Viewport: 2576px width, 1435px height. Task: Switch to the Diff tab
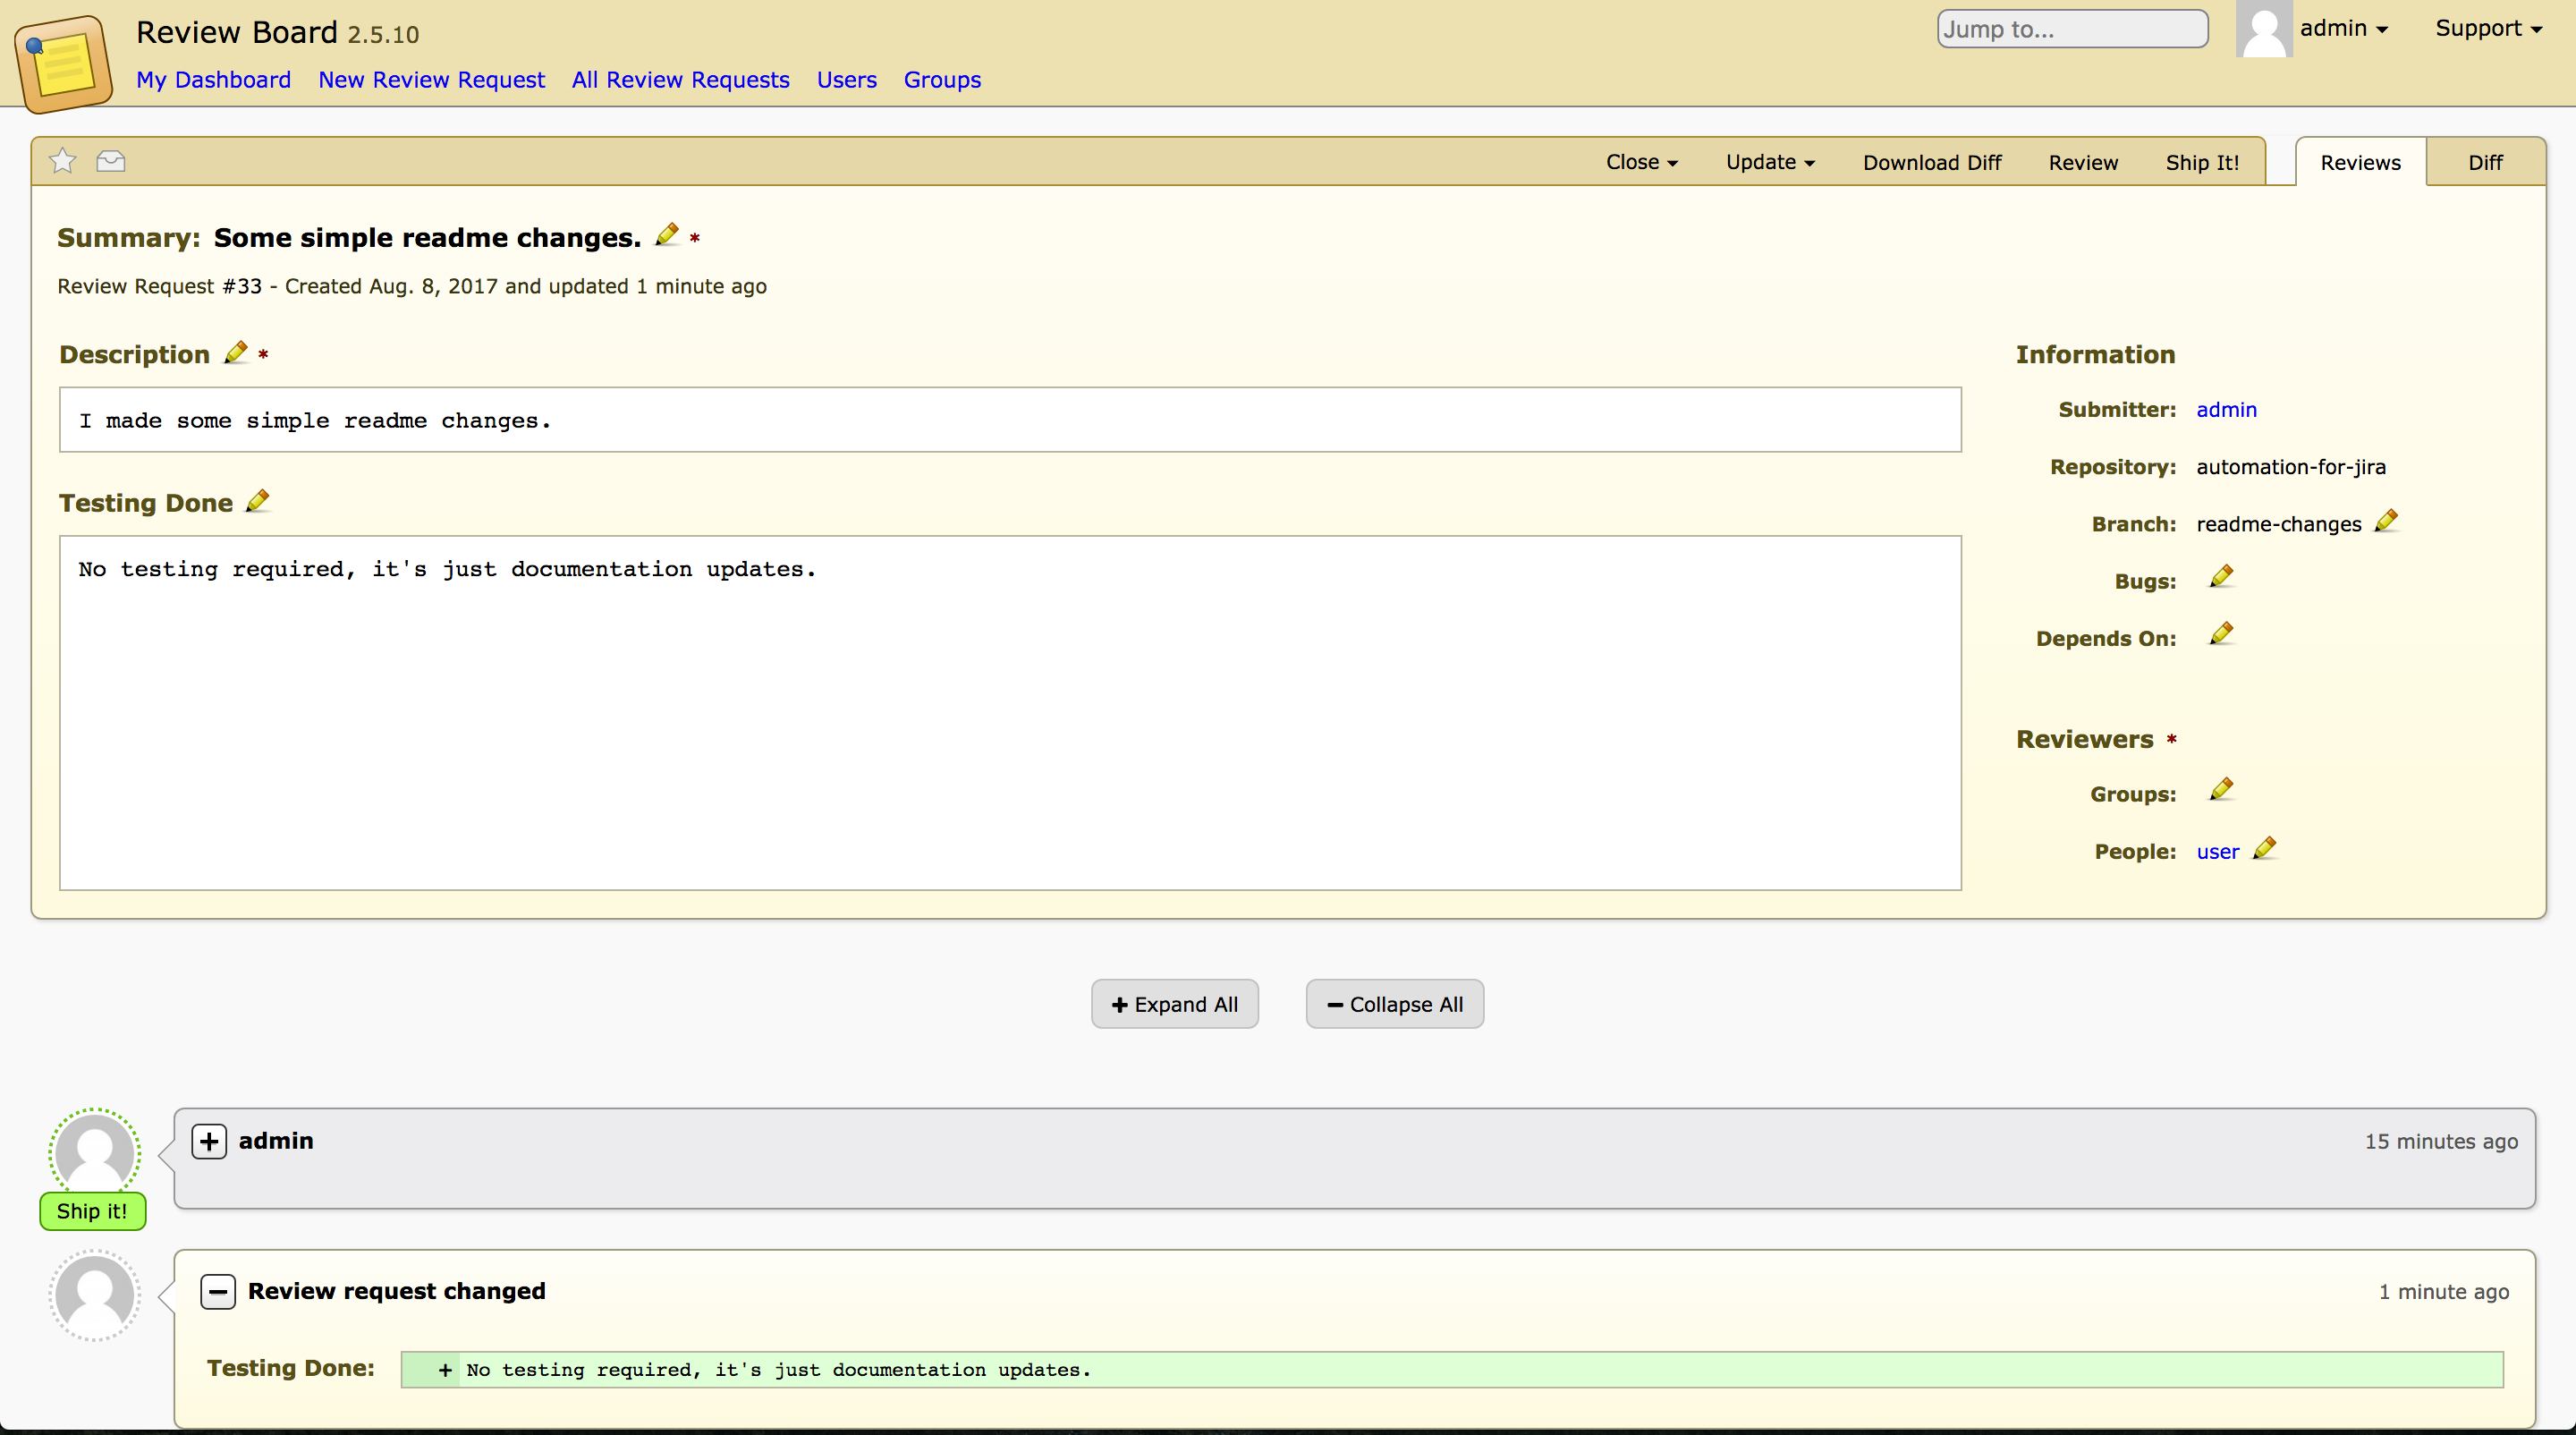point(2484,162)
